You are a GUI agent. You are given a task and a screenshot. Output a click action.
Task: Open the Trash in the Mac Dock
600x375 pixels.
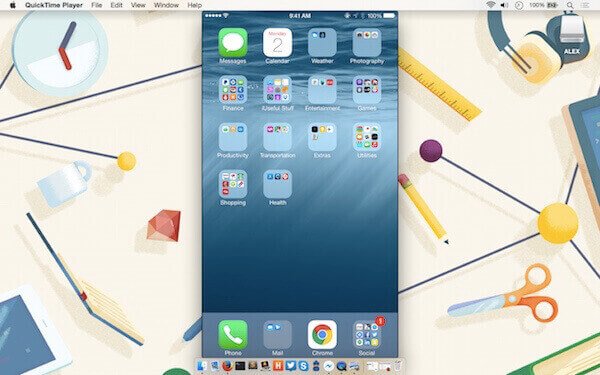399,366
